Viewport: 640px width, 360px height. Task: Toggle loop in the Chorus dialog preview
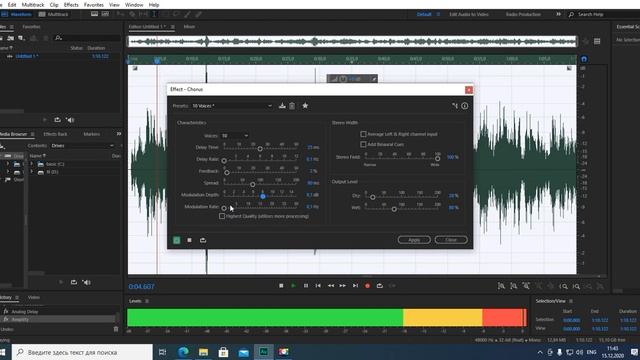[203, 240]
